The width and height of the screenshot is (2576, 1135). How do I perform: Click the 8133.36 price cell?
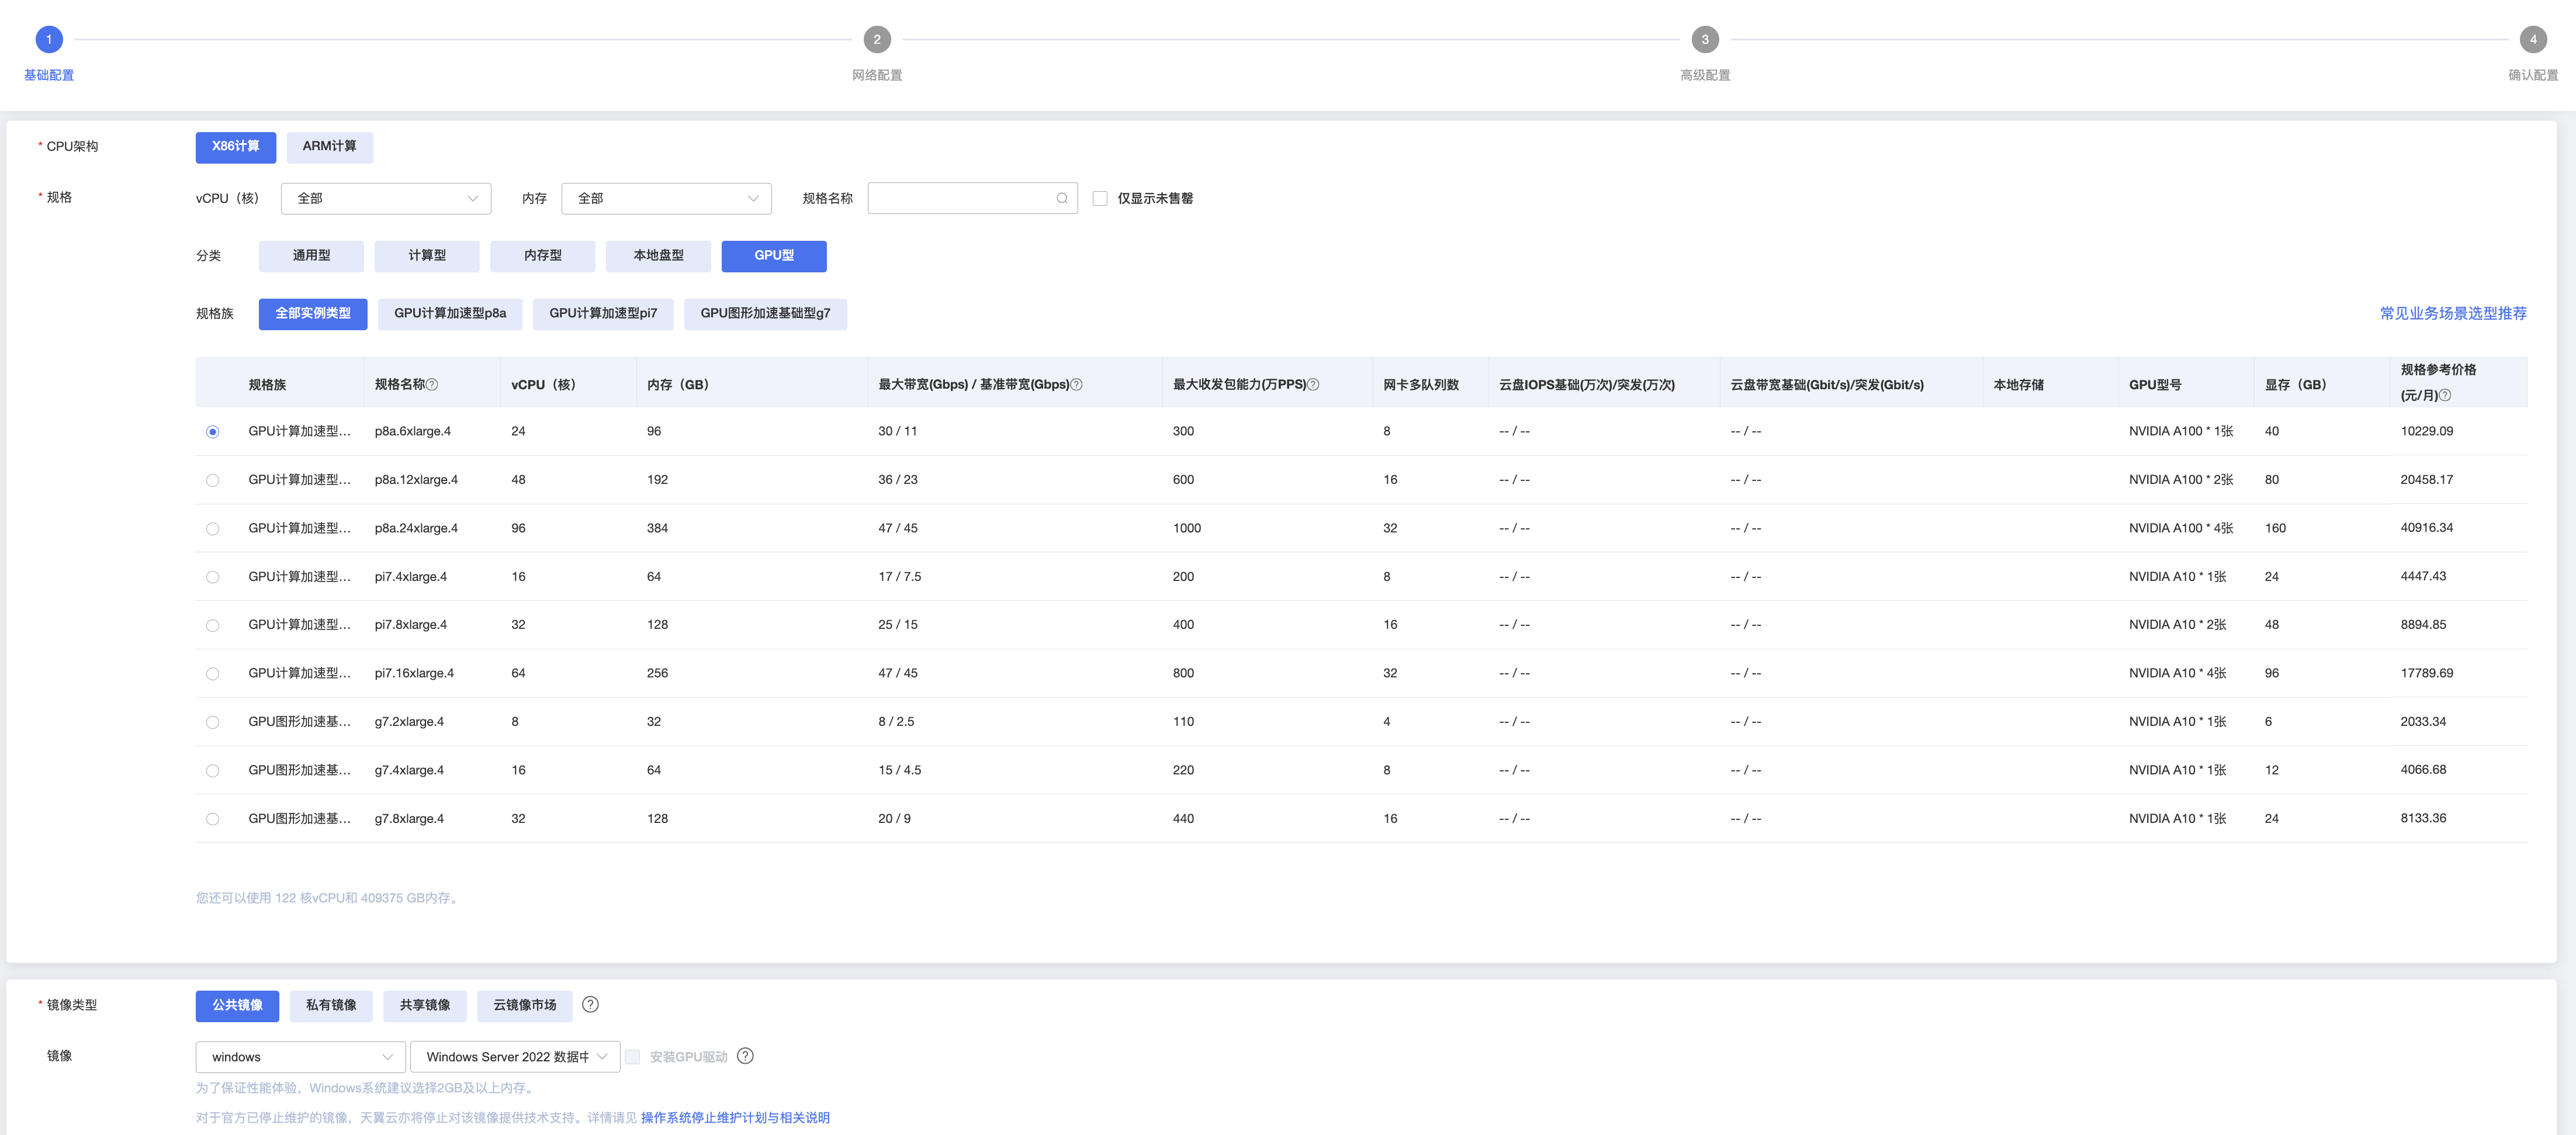point(2423,819)
